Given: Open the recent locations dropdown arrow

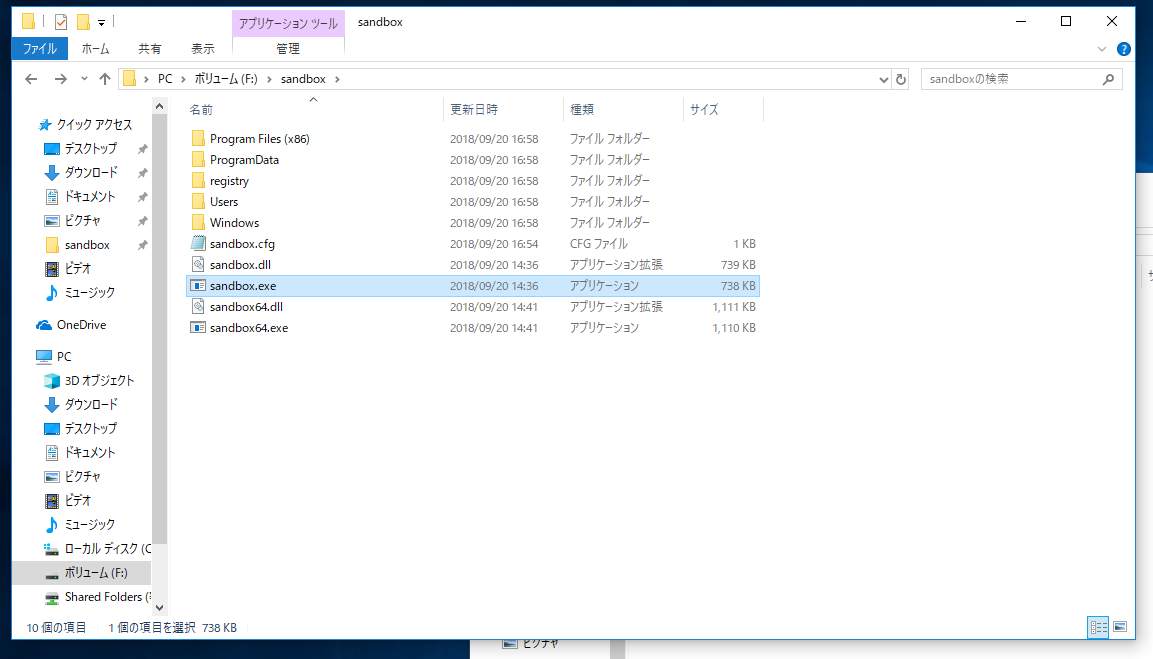Looking at the screenshot, I should coord(84,79).
